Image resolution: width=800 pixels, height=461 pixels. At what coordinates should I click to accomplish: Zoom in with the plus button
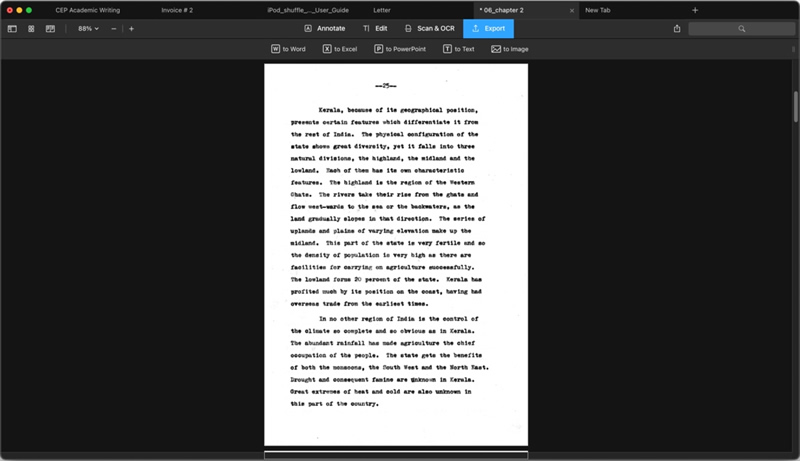pyautogui.click(x=131, y=29)
